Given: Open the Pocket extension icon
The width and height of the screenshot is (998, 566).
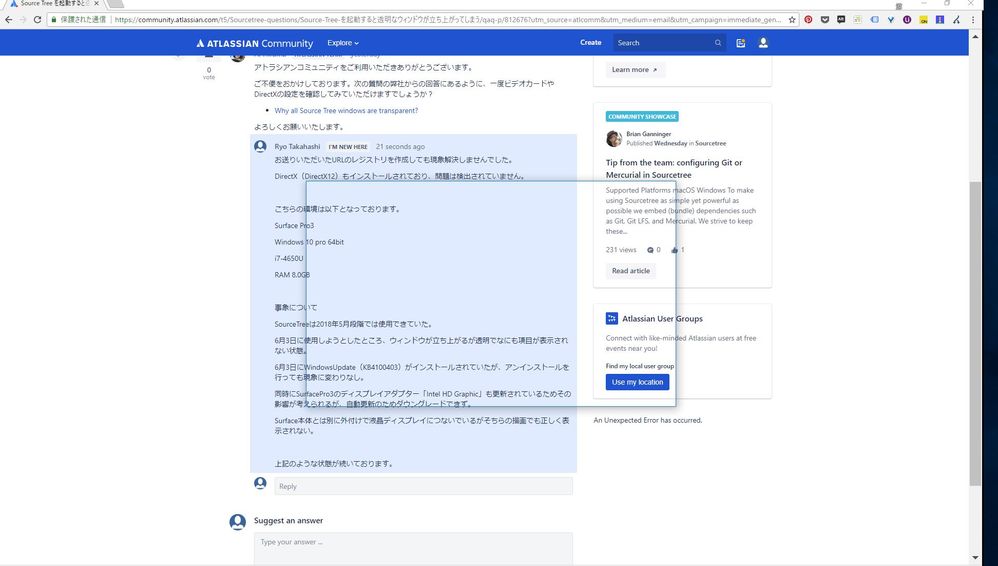Looking at the screenshot, I should [825, 20].
